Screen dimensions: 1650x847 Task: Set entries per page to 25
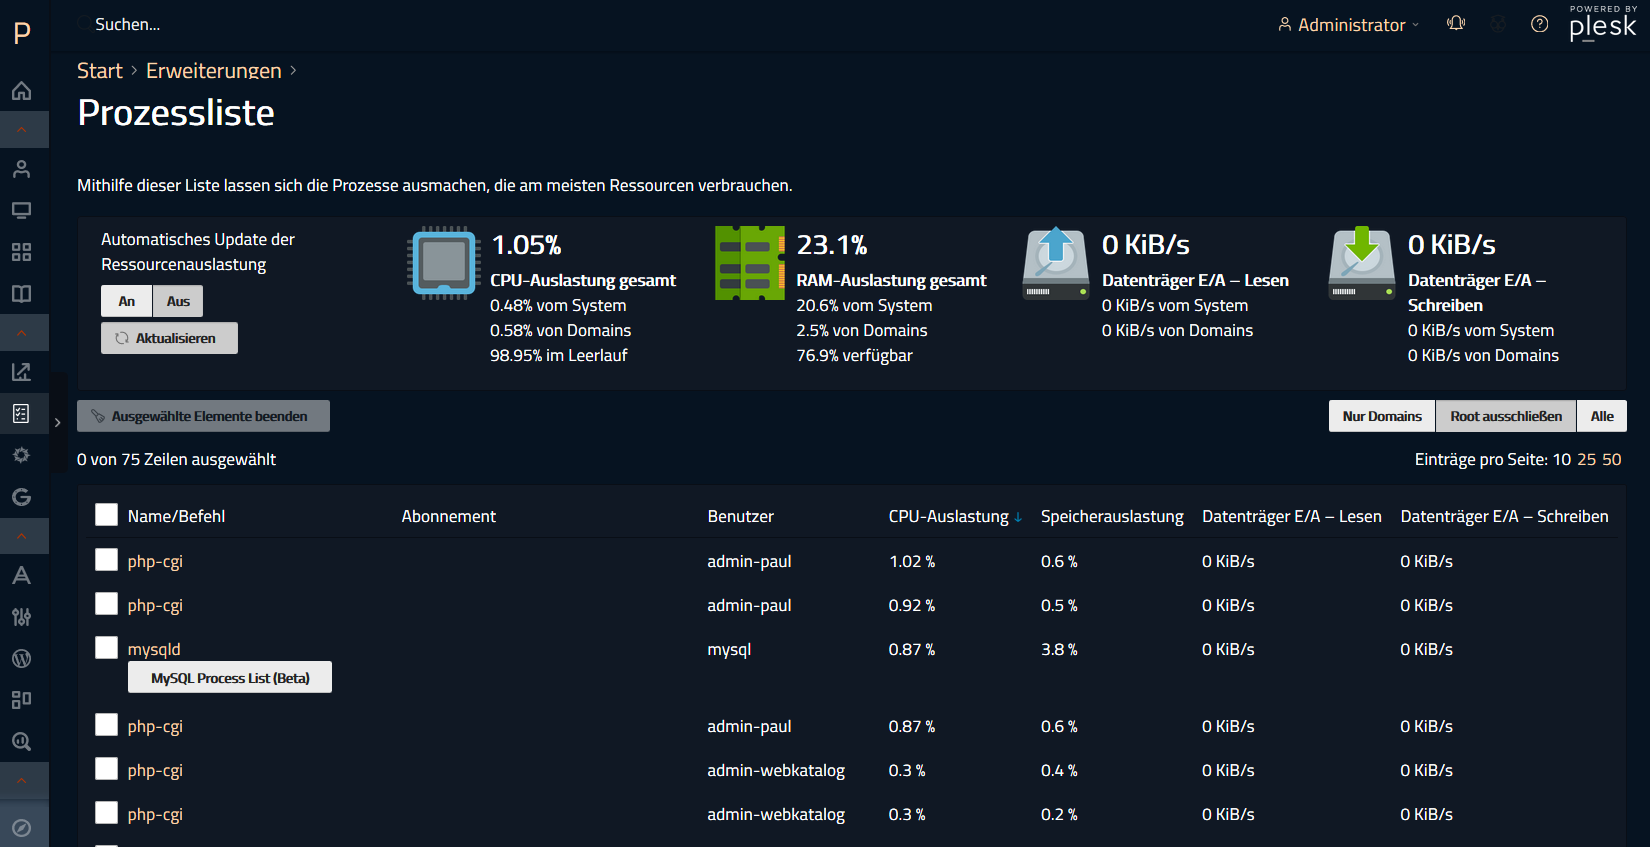[x=1586, y=459]
